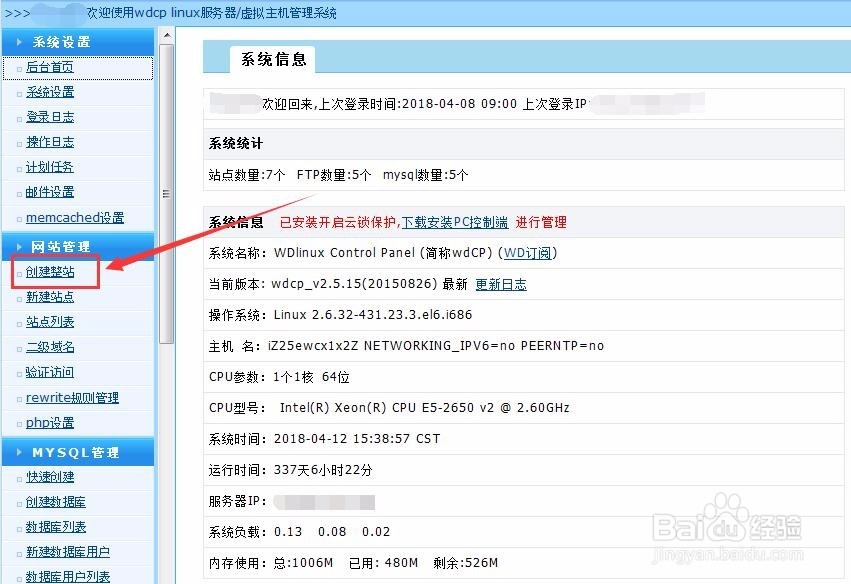This screenshot has height=584, width=851.
Task: Open 快速创建 under MYSQL管理
Action: pyautogui.click(x=50, y=477)
